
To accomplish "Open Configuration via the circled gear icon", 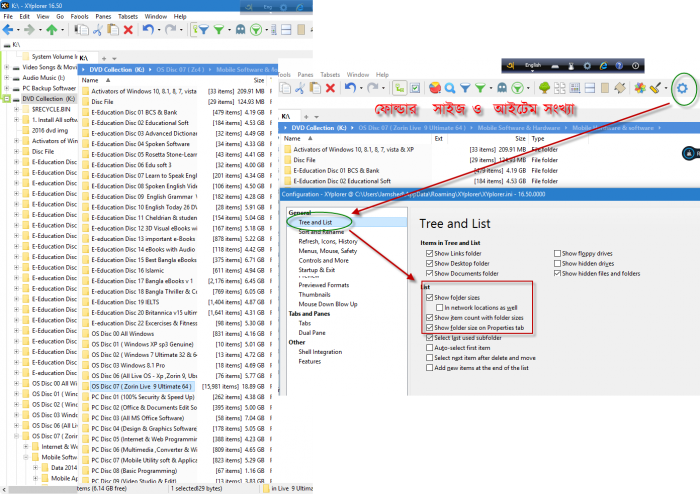I will [682, 88].
